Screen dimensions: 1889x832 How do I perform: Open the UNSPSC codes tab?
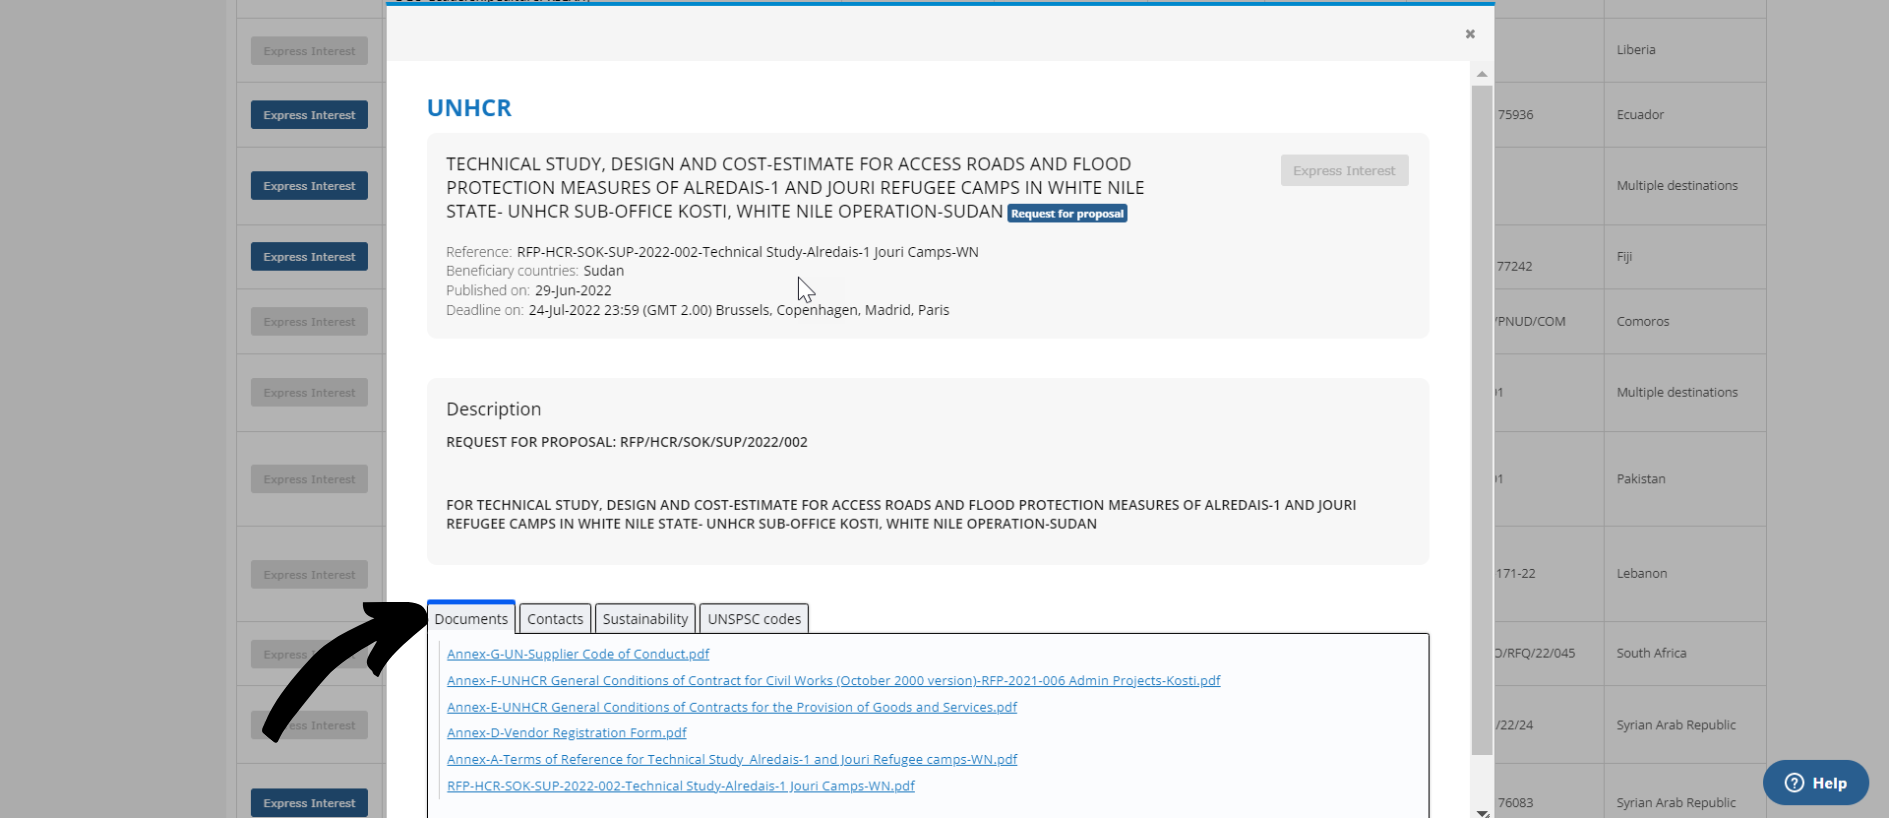(754, 619)
